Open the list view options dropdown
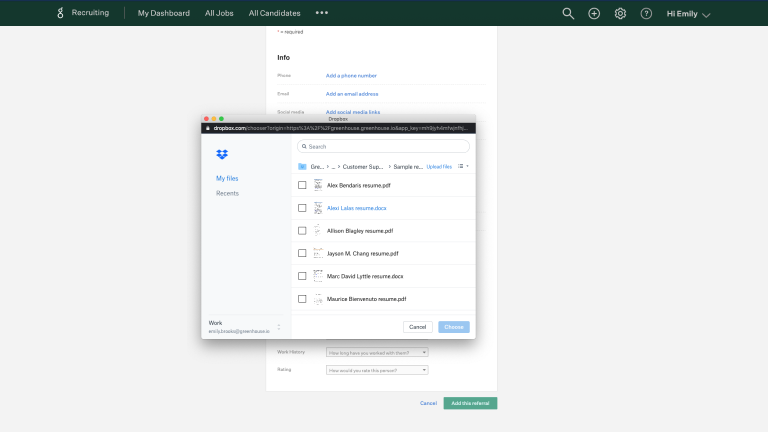The height and width of the screenshot is (432, 768). pos(463,166)
